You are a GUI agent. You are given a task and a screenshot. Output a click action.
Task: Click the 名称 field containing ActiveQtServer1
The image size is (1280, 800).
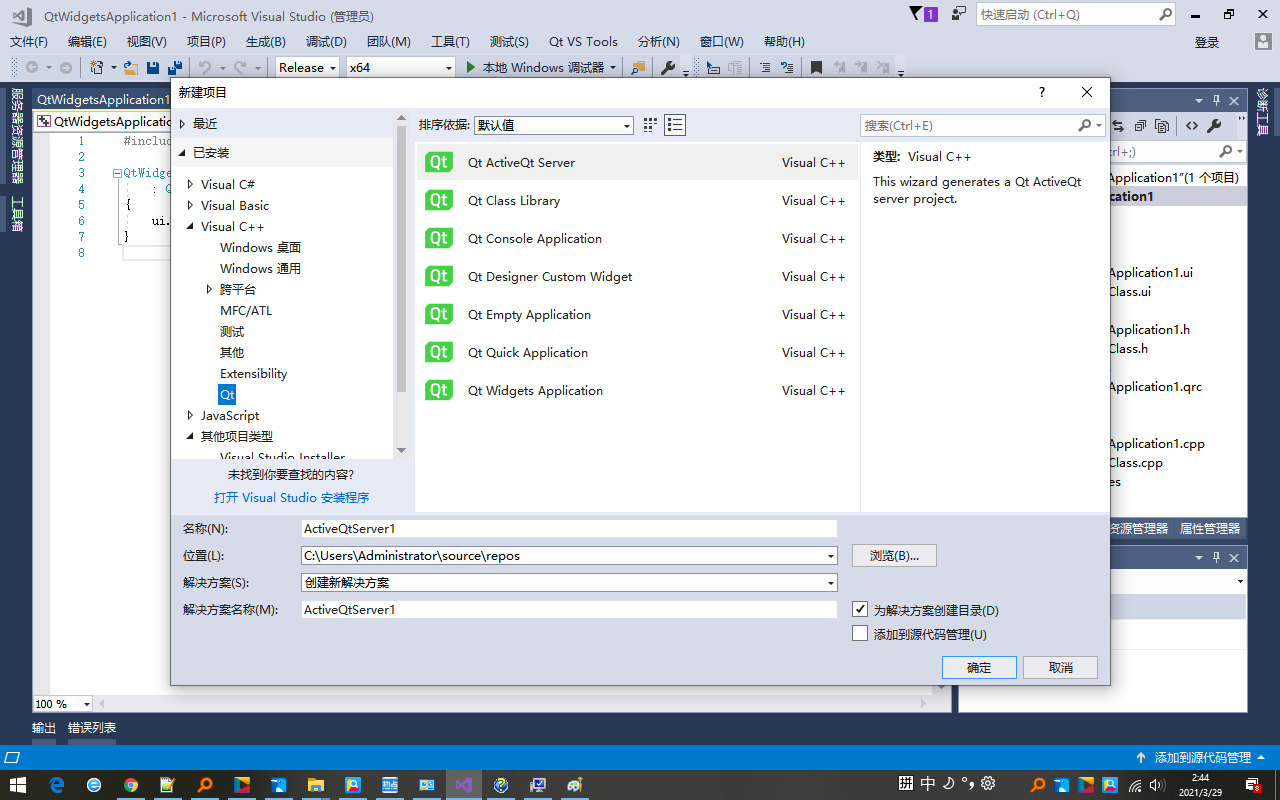pos(569,528)
